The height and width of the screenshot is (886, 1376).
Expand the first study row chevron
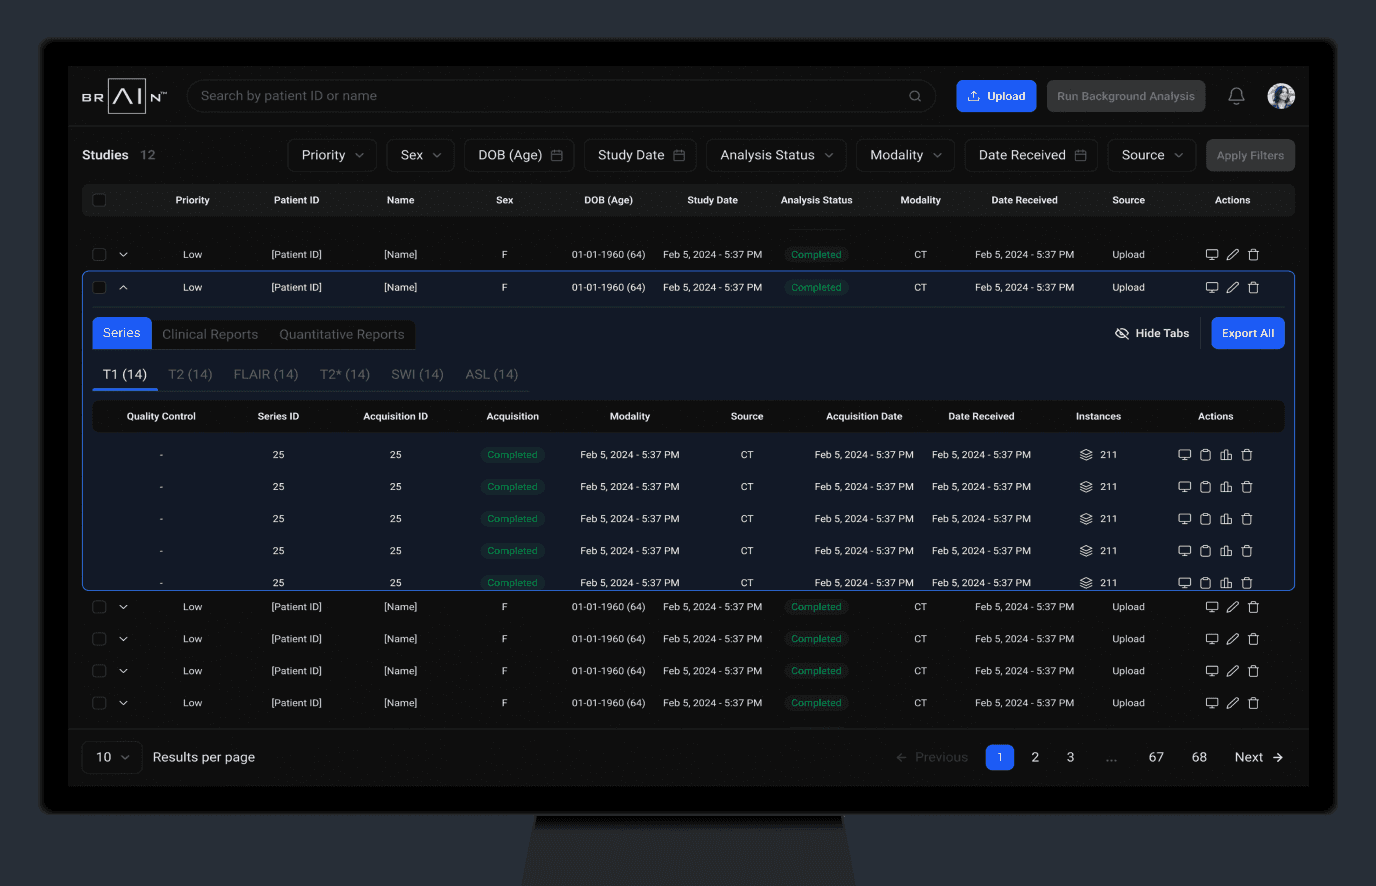tap(124, 254)
